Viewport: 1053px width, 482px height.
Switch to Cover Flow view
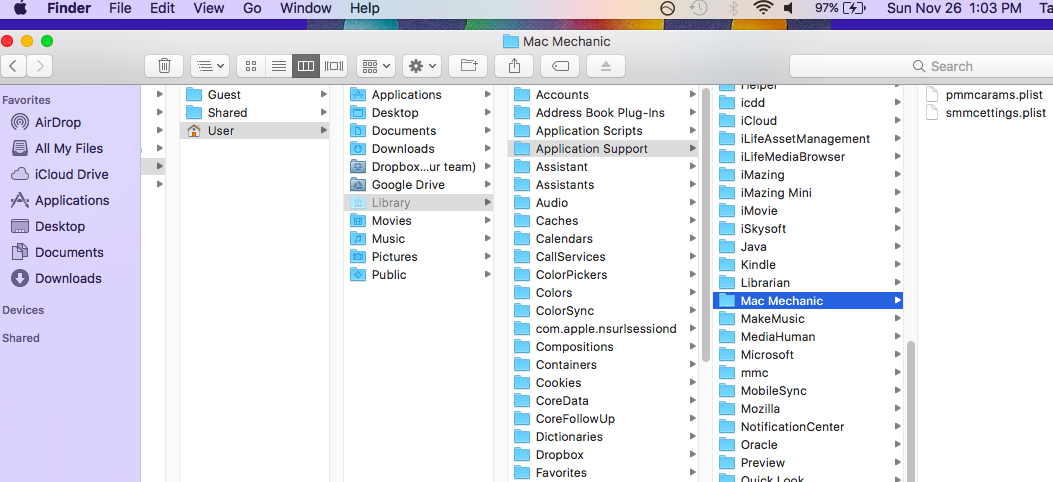[x=334, y=66]
